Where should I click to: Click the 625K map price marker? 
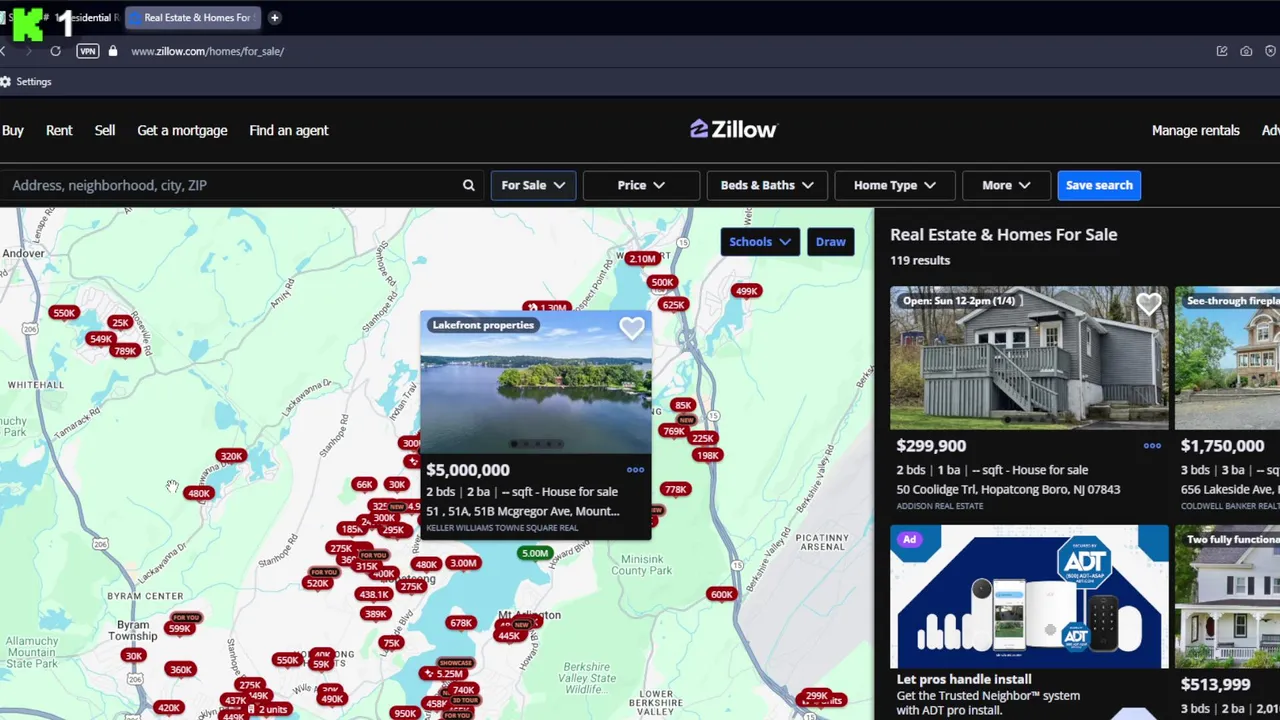[674, 305]
